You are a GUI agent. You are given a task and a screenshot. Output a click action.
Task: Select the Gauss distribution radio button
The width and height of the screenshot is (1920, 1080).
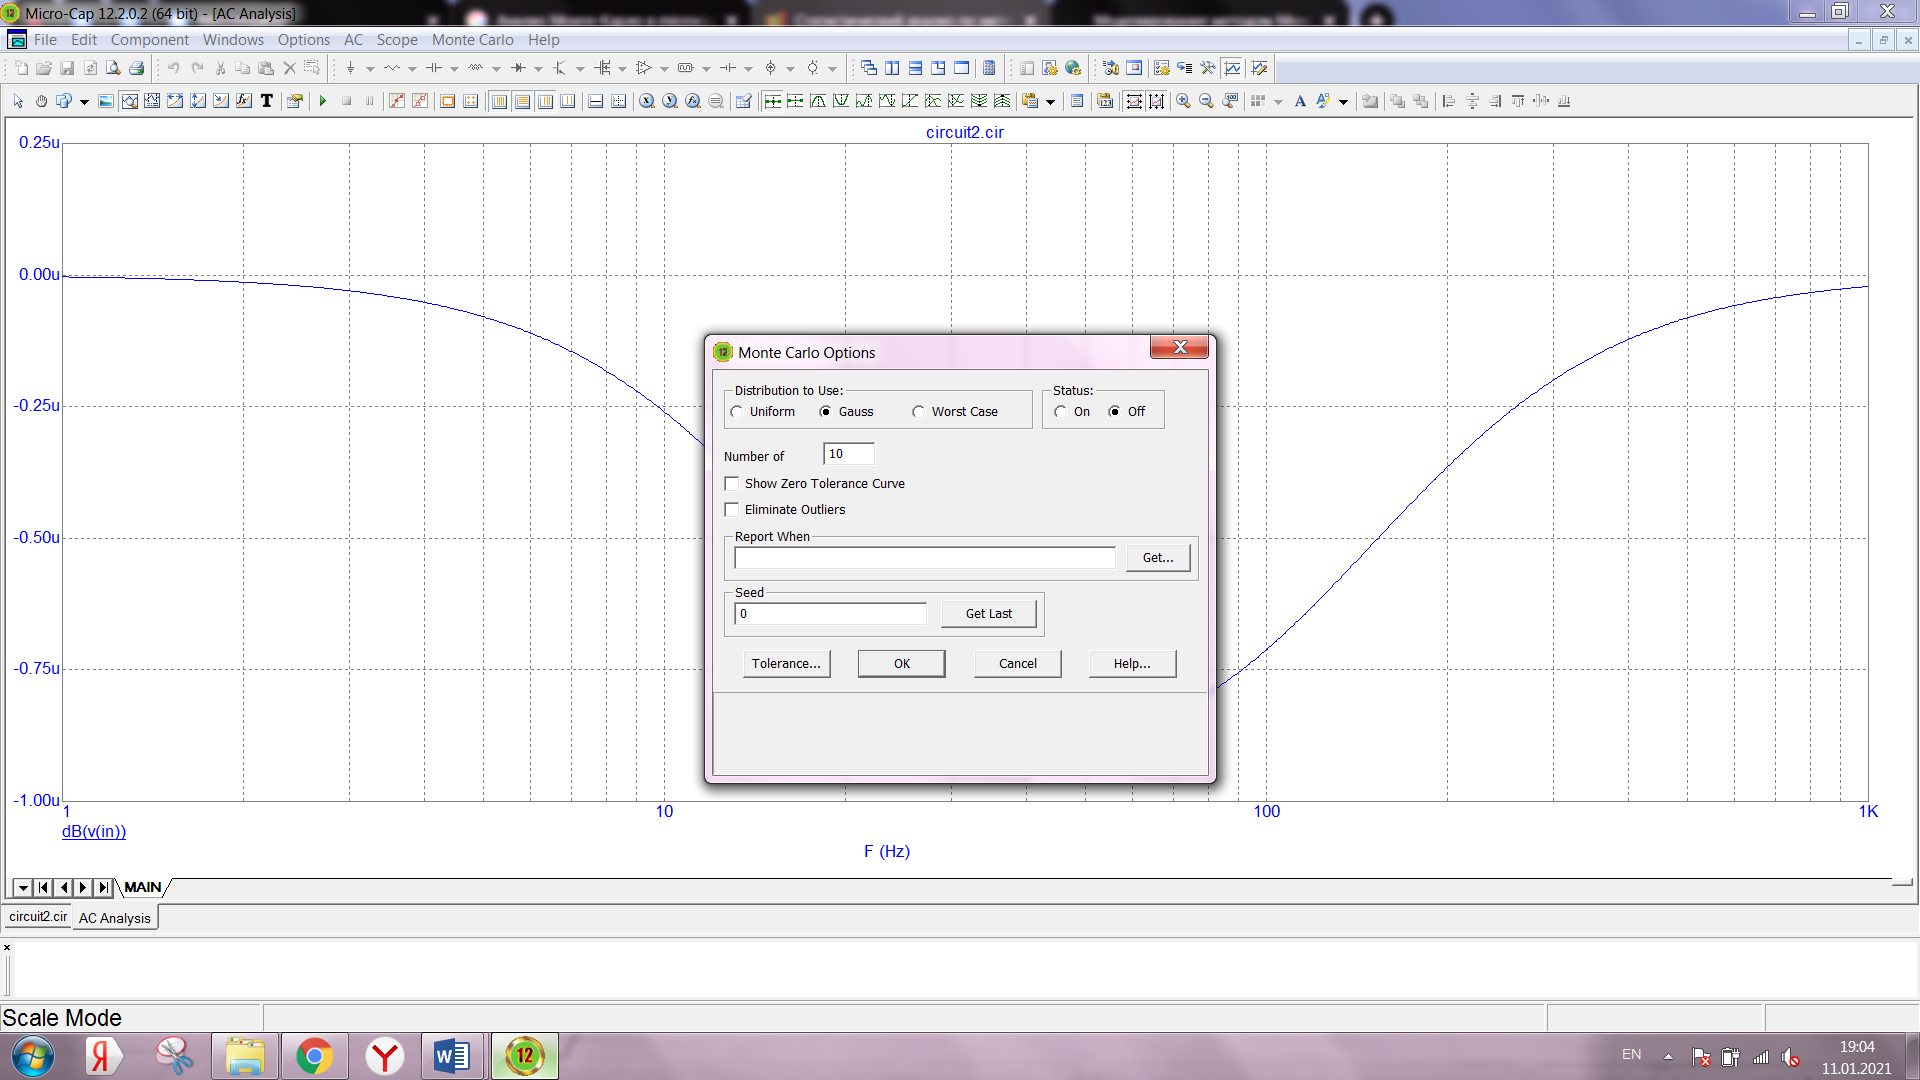point(847,412)
